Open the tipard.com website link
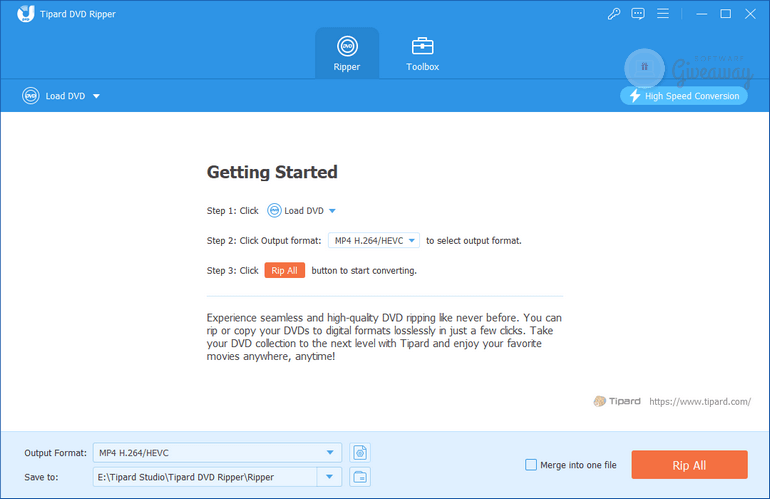Screen dimensions: 770x499 700,401
